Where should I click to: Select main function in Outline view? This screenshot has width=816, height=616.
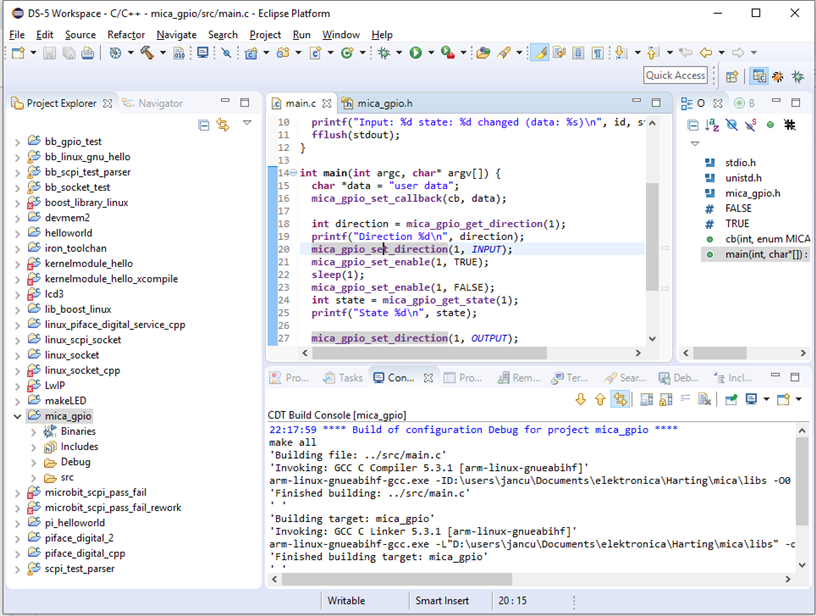(756, 254)
